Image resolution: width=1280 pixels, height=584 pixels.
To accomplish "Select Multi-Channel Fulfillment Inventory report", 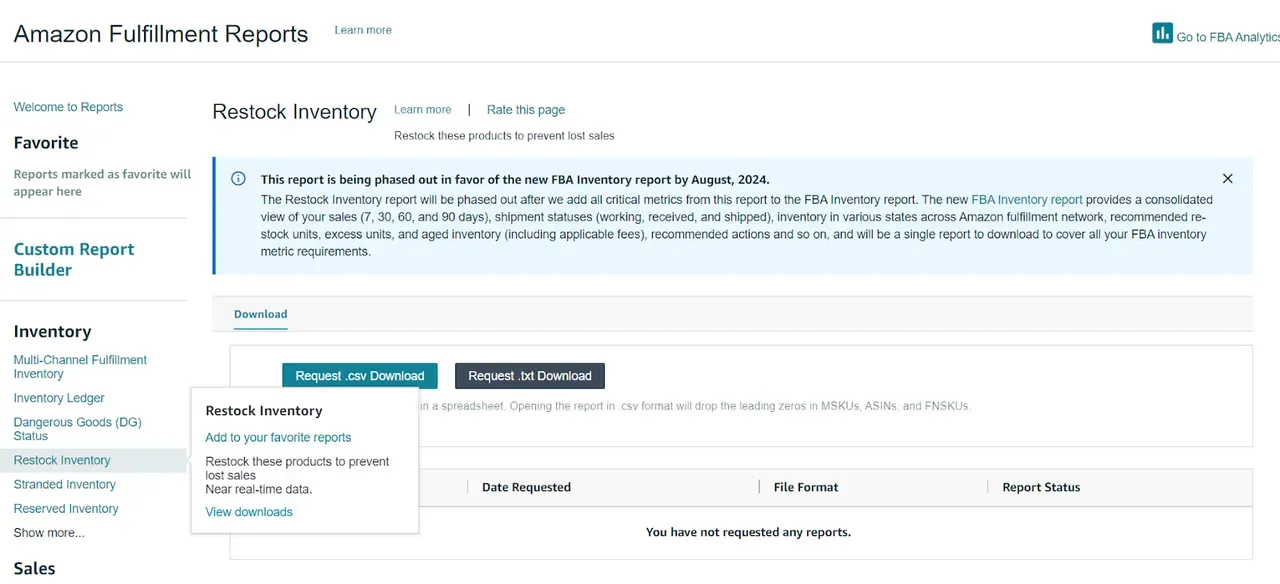I will (x=80, y=367).
